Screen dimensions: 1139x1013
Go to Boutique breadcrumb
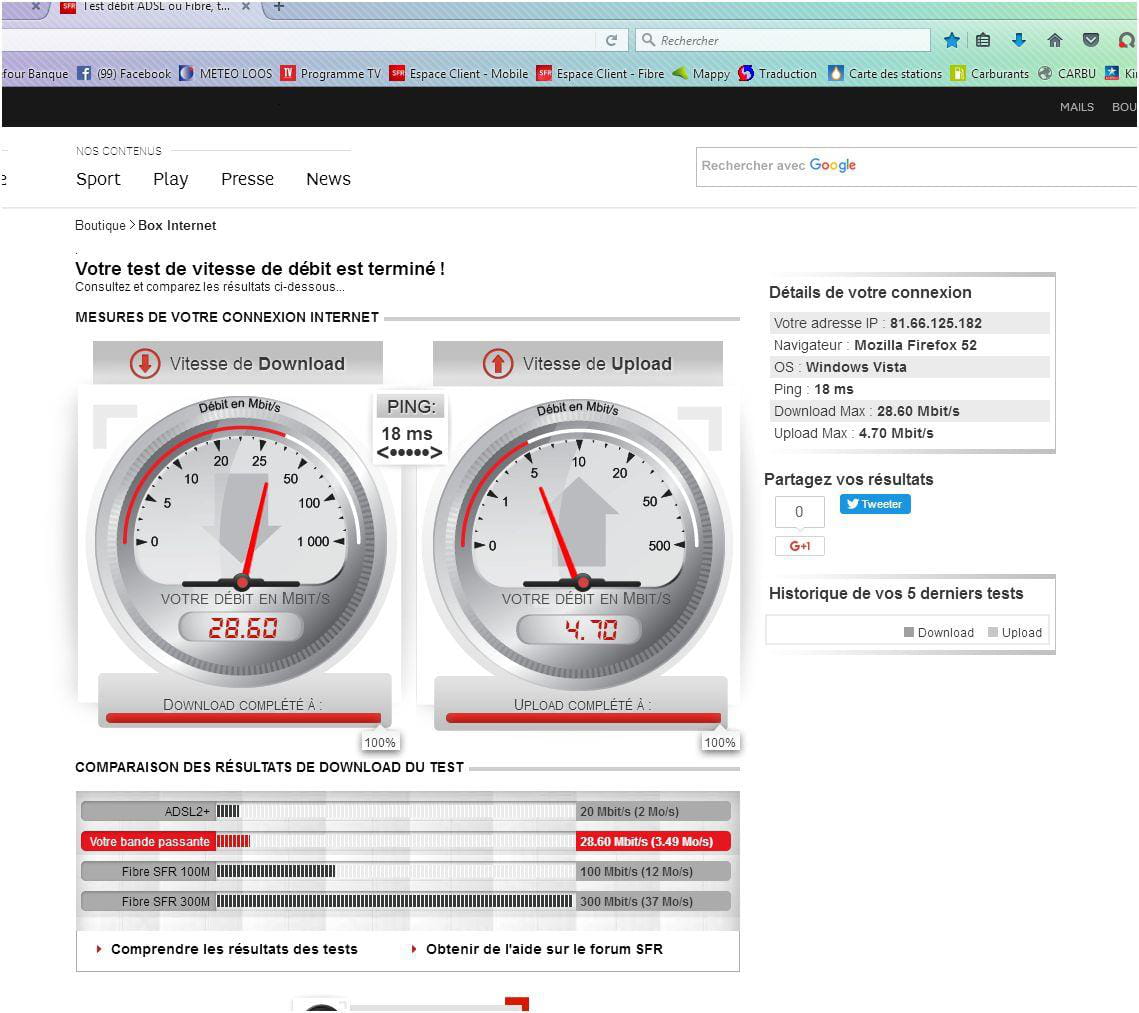click(x=100, y=225)
